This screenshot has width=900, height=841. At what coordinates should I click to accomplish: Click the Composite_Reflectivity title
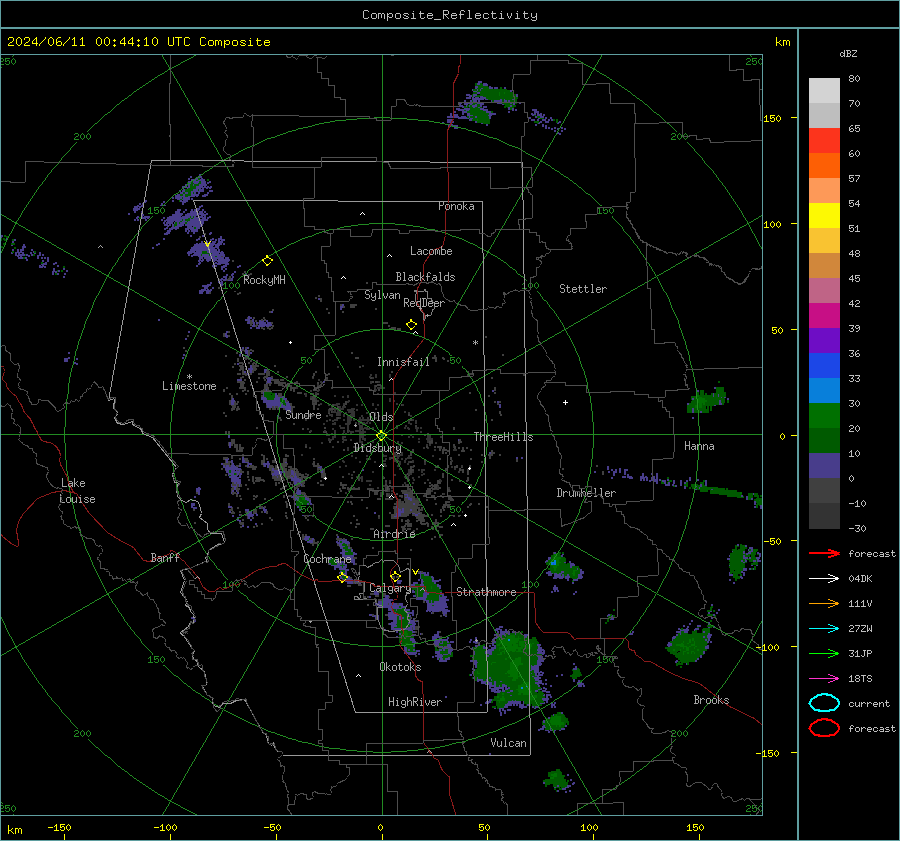point(450,15)
